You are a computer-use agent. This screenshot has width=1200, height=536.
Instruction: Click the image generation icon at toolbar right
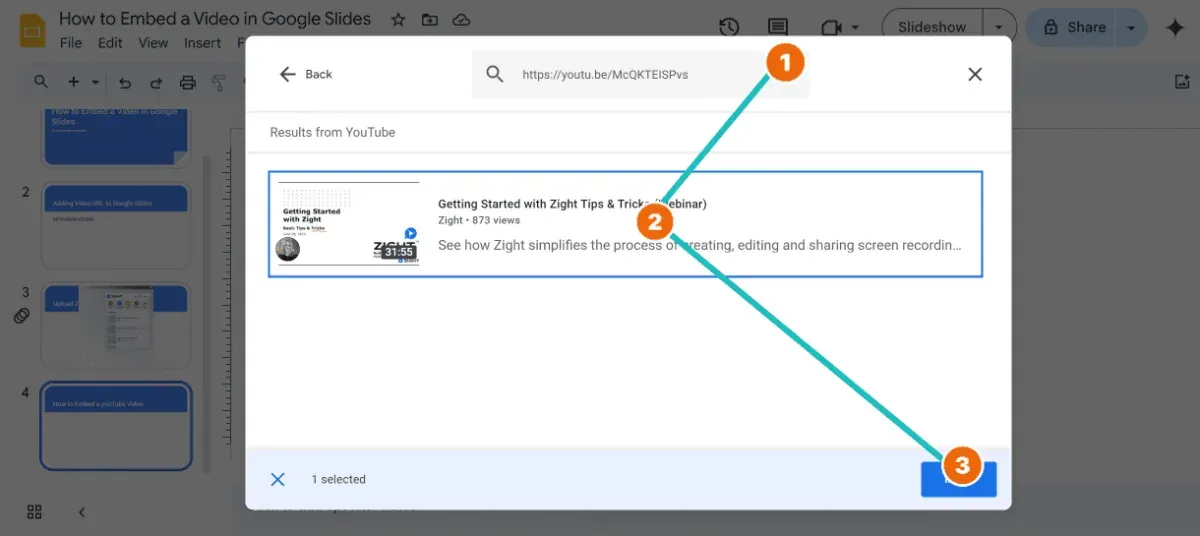1181,82
